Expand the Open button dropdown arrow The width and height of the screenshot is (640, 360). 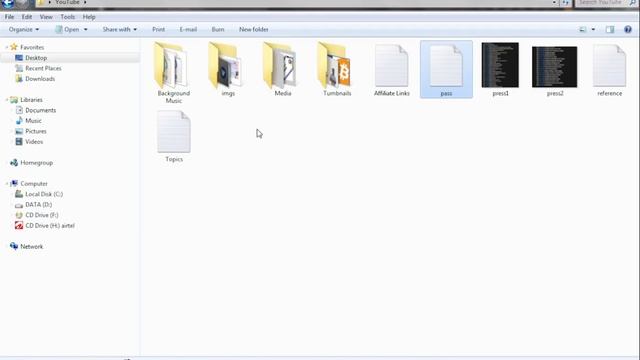click(x=85, y=29)
